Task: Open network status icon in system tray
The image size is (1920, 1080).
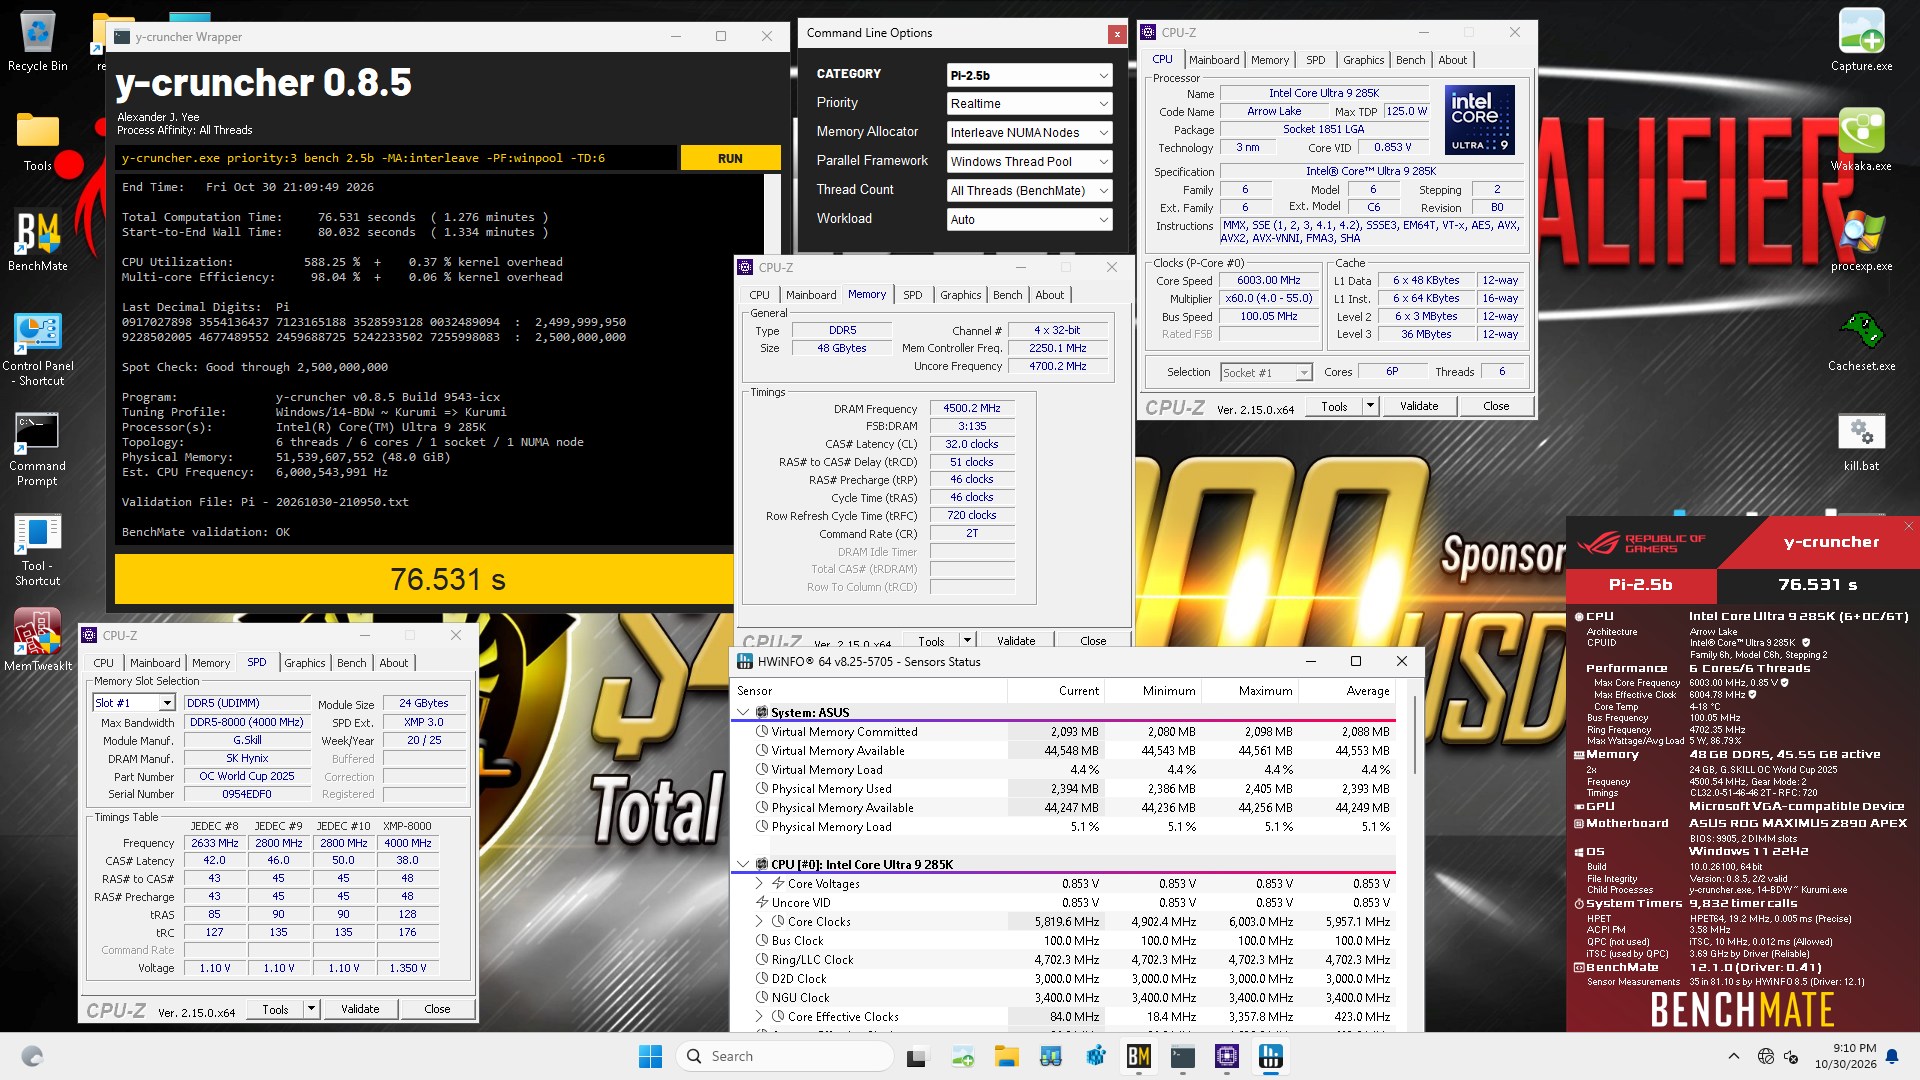Action: 1766,1056
